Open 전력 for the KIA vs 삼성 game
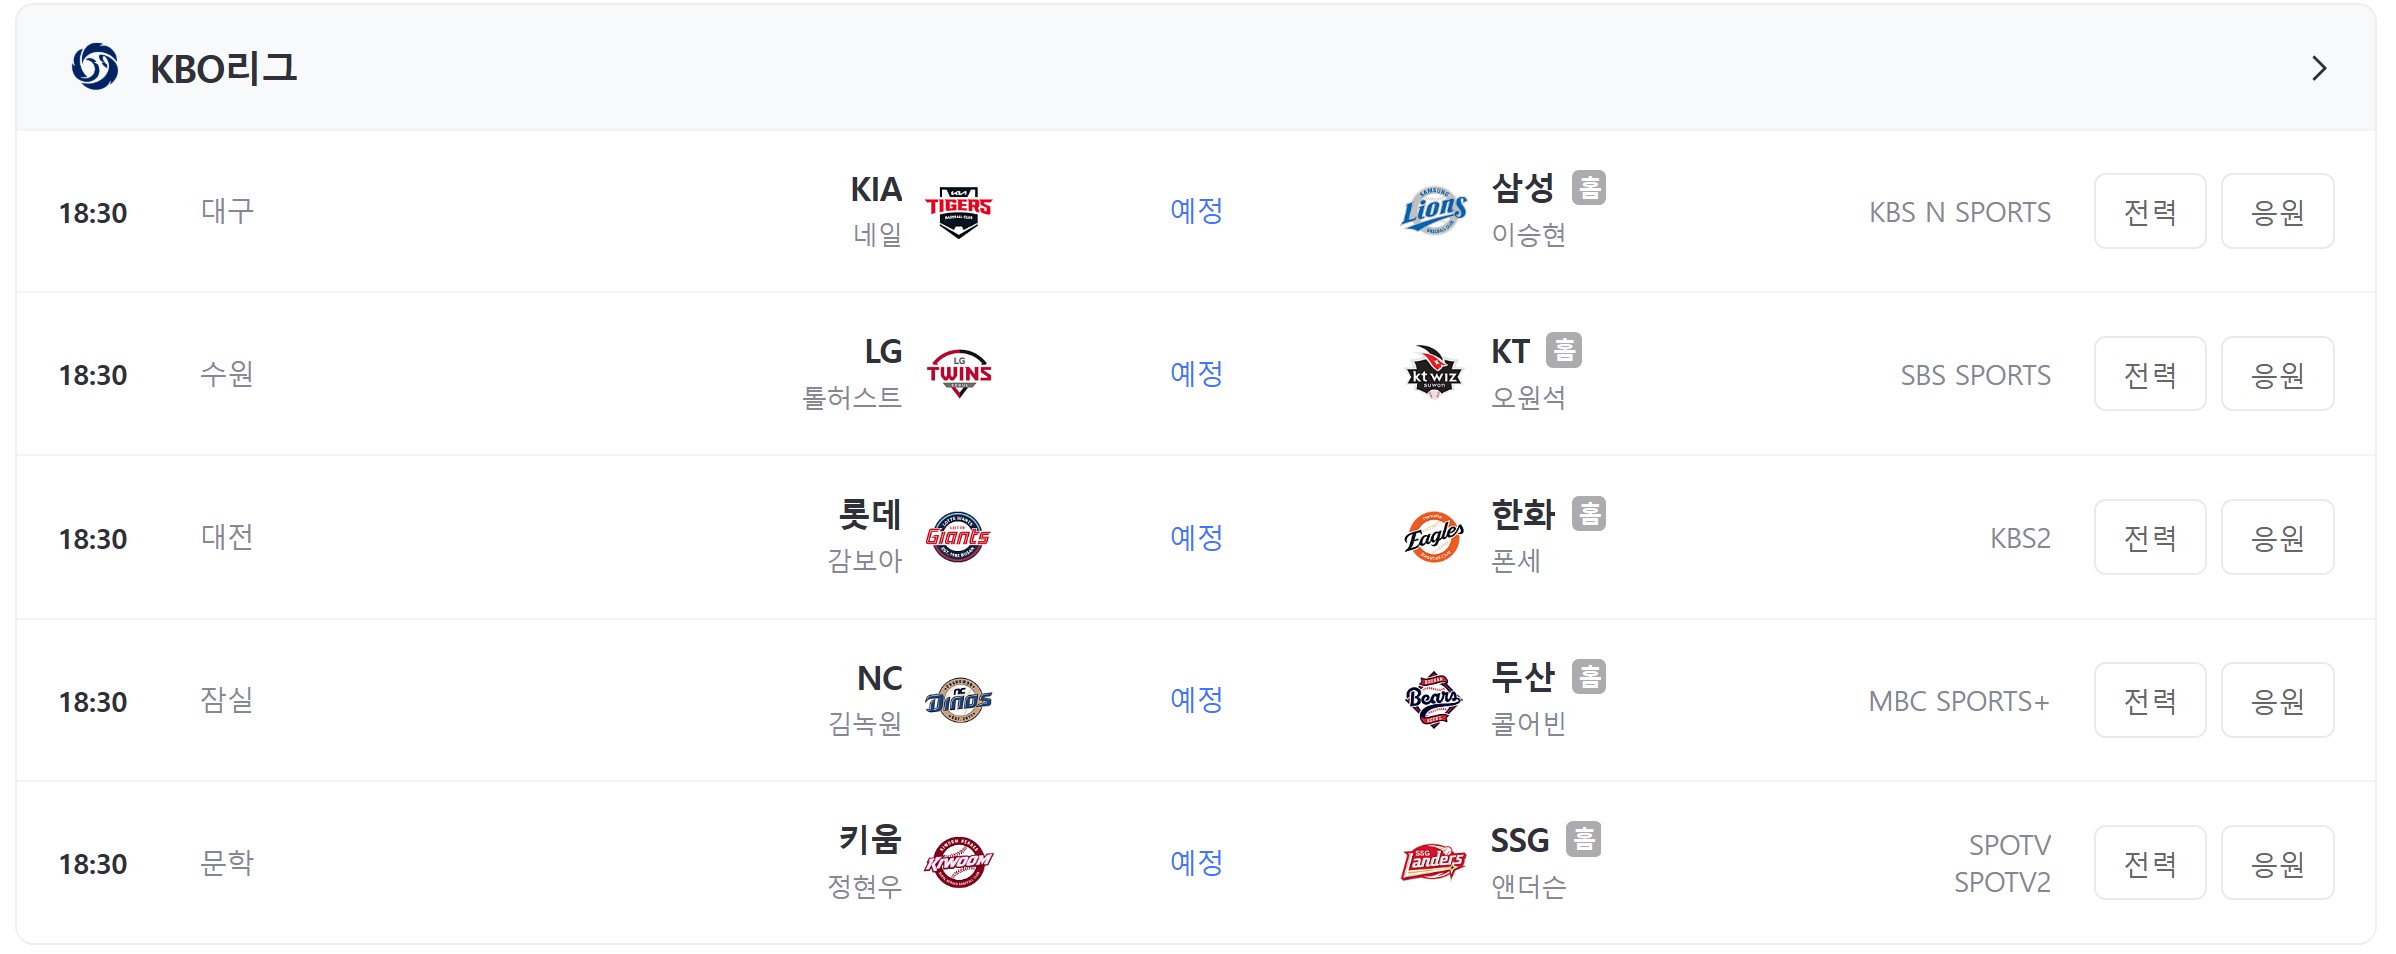Viewport: 2396px width, 954px height. click(x=2150, y=211)
